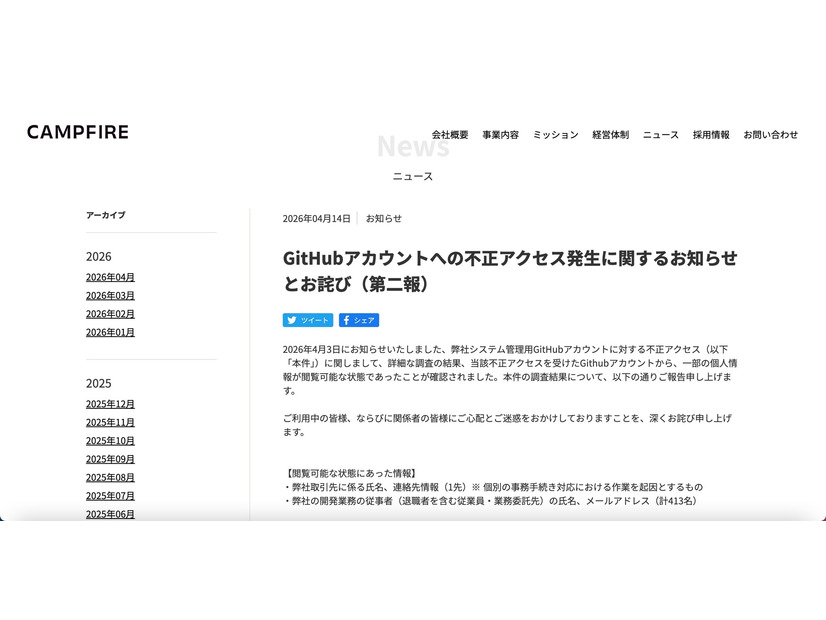Click the 2025 year heading in archive
Viewport: 826px width, 620px height.
99,383
